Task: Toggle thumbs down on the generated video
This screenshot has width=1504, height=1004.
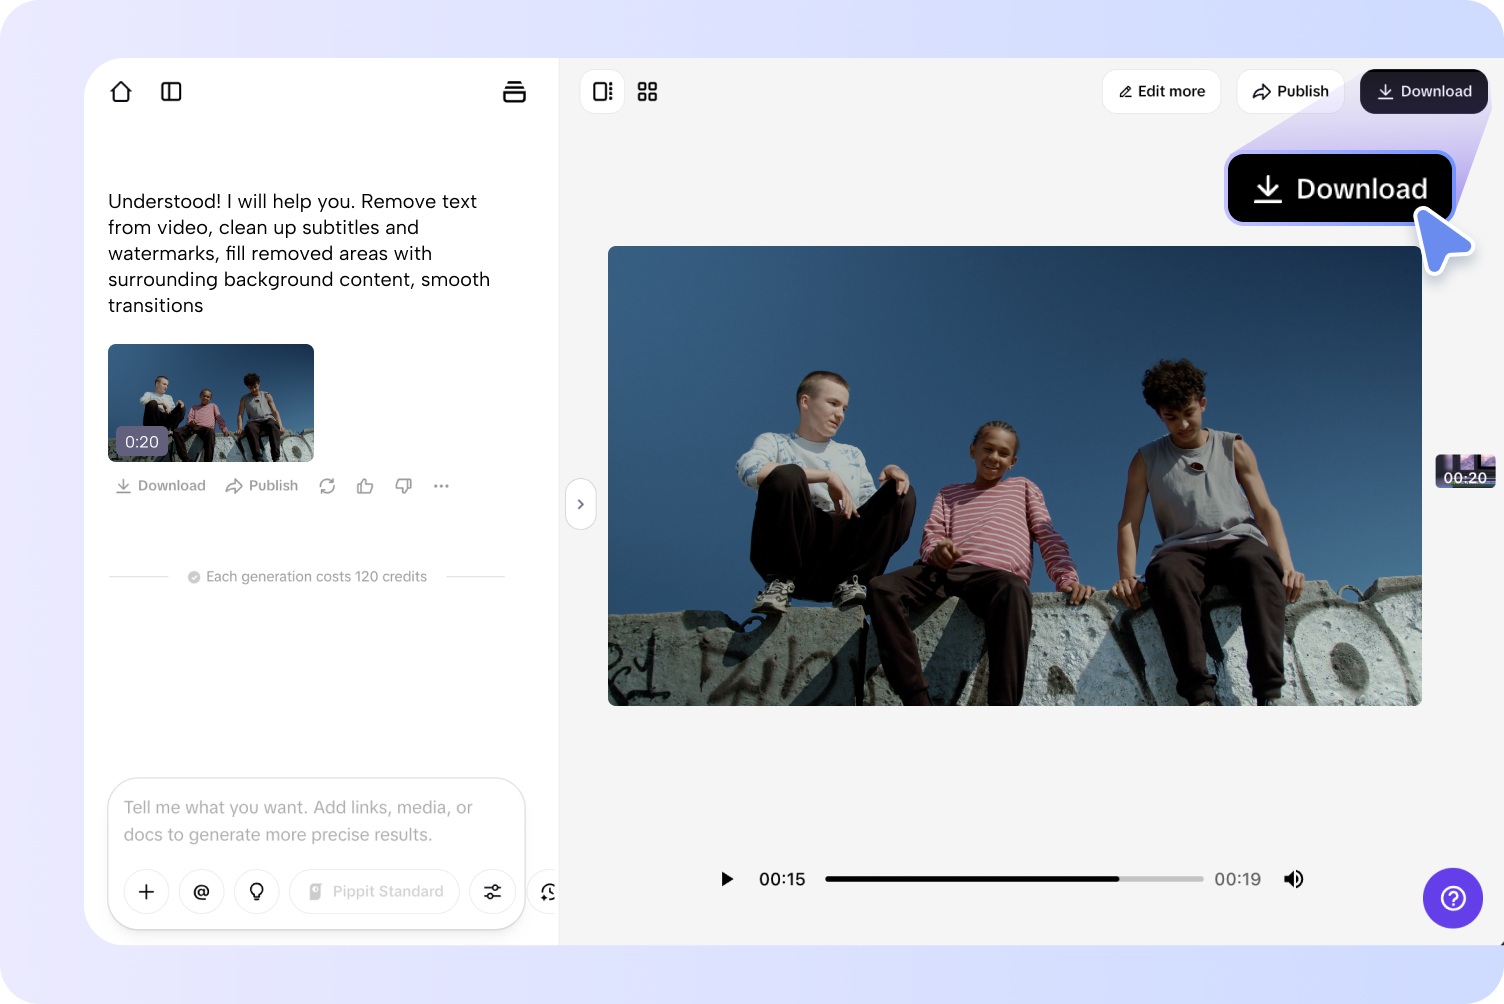Action: point(403,486)
